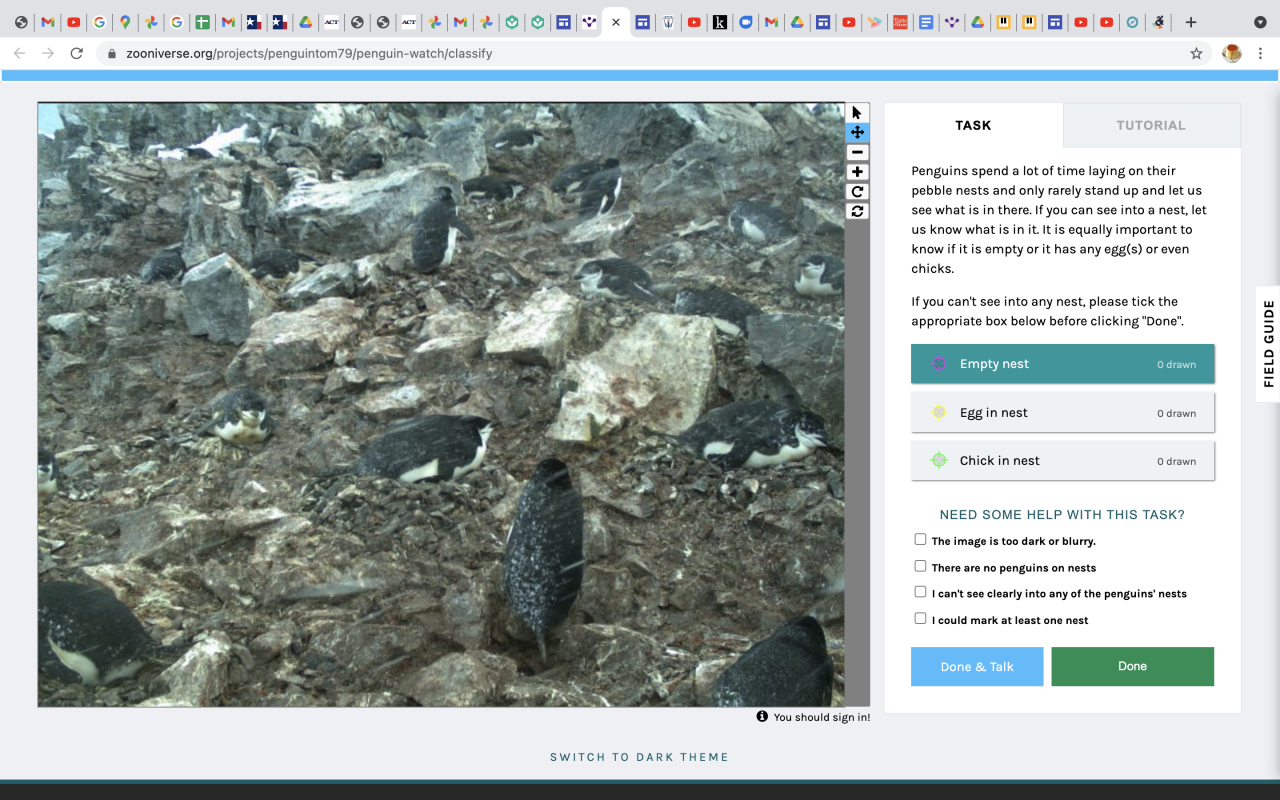Click the Done & Talk button
Image resolution: width=1280 pixels, height=800 pixels.
coord(977,666)
